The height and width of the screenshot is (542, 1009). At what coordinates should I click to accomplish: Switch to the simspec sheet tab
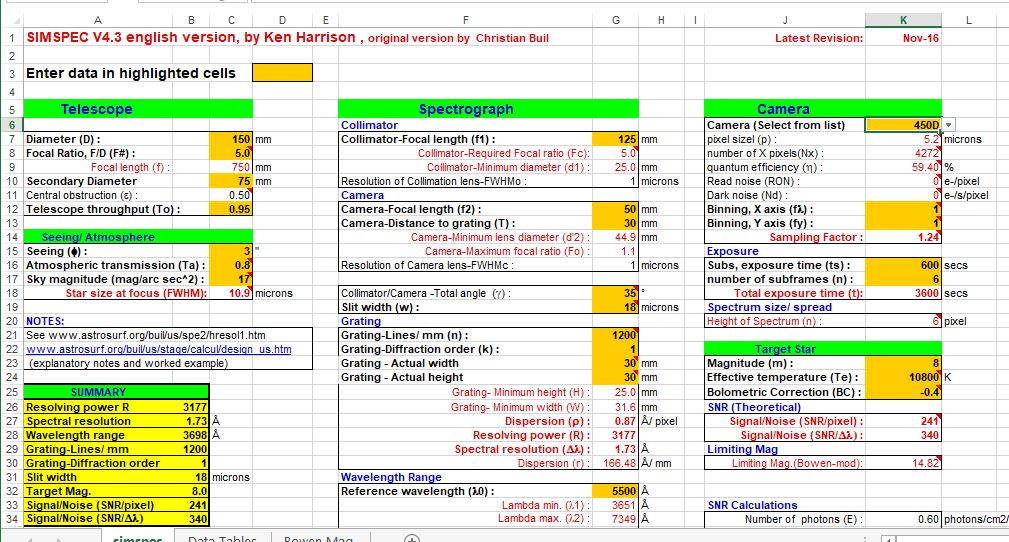tap(137, 537)
